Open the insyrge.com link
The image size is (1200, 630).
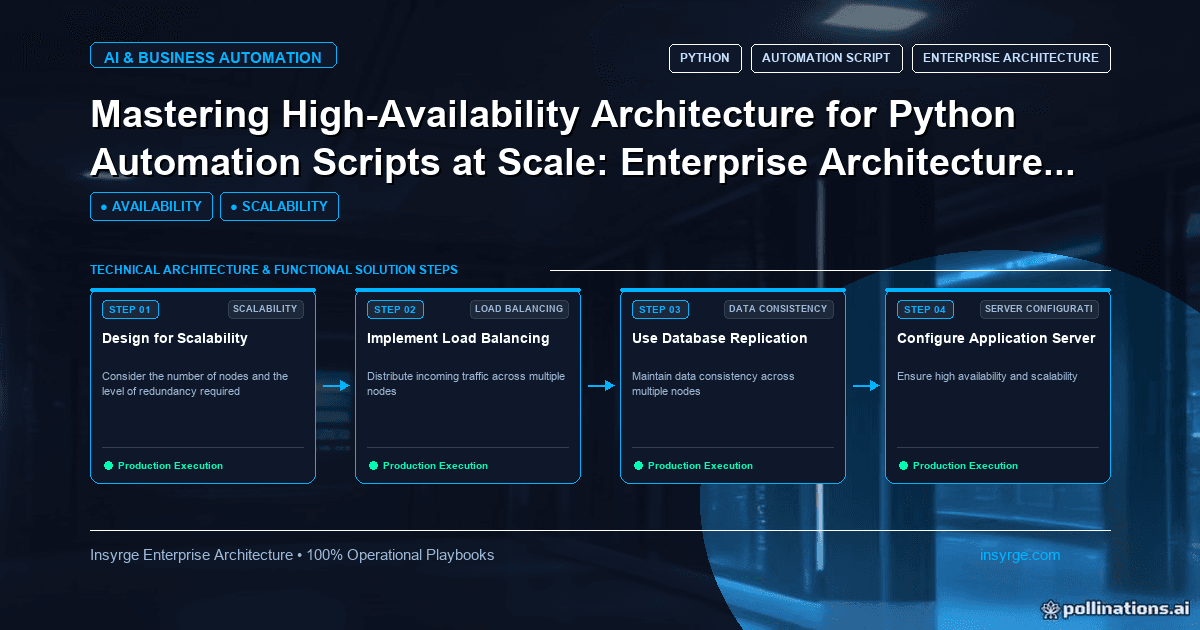tap(1020, 555)
